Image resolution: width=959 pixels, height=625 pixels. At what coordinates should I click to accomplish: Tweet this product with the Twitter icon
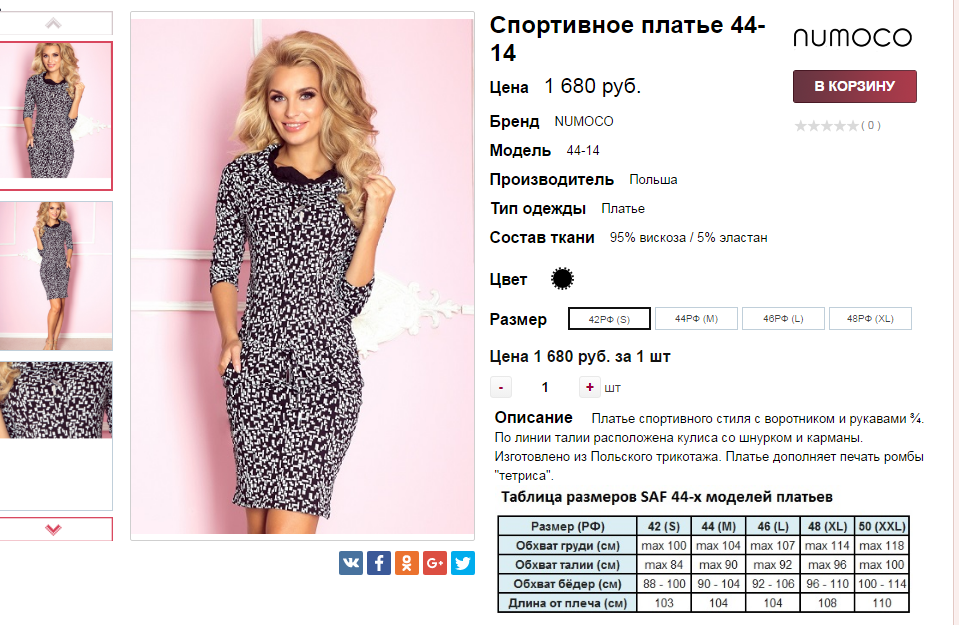(x=462, y=563)
